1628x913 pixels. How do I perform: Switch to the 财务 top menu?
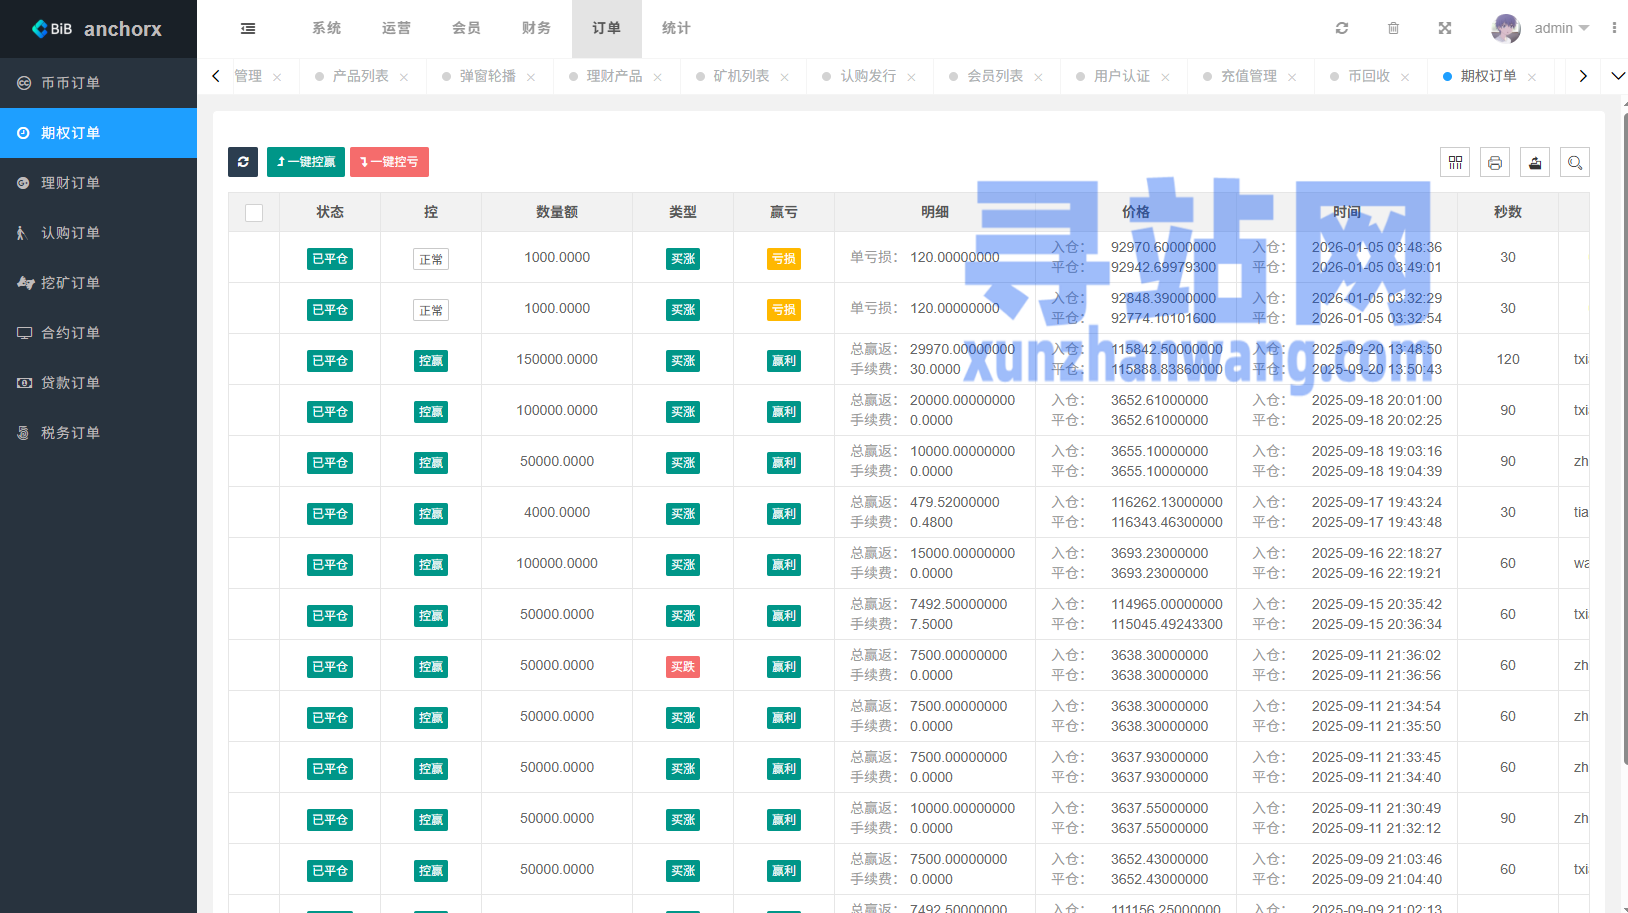[536, 29]
